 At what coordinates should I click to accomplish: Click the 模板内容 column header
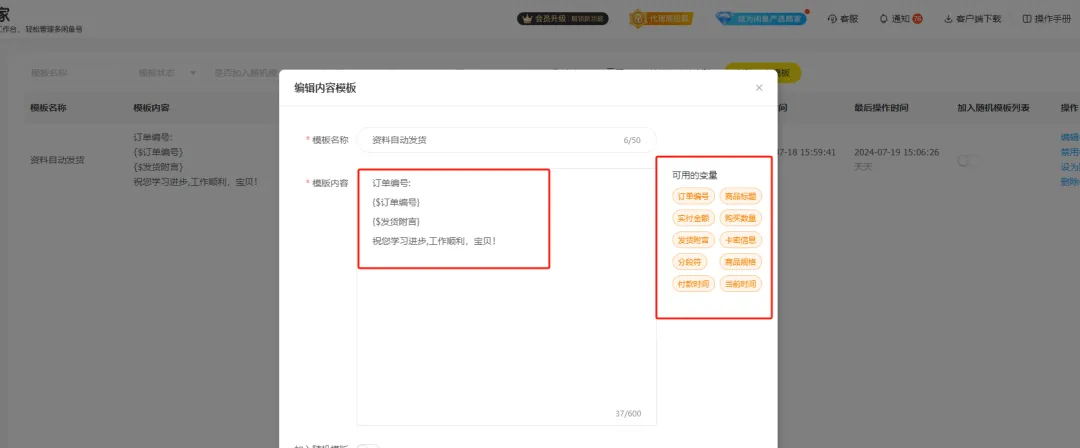pyautogui.click(x=152, y=108)
